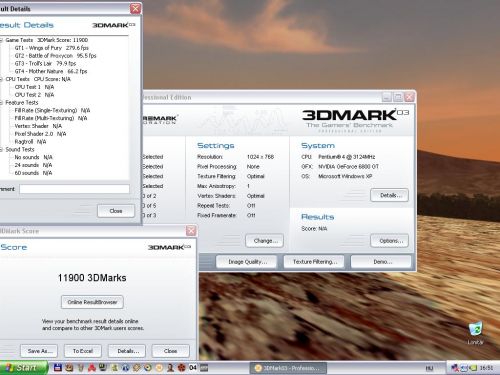Launch the blue round quick launch icon
This screenshot has height=375, width=500.
click(x=125, y=368)
